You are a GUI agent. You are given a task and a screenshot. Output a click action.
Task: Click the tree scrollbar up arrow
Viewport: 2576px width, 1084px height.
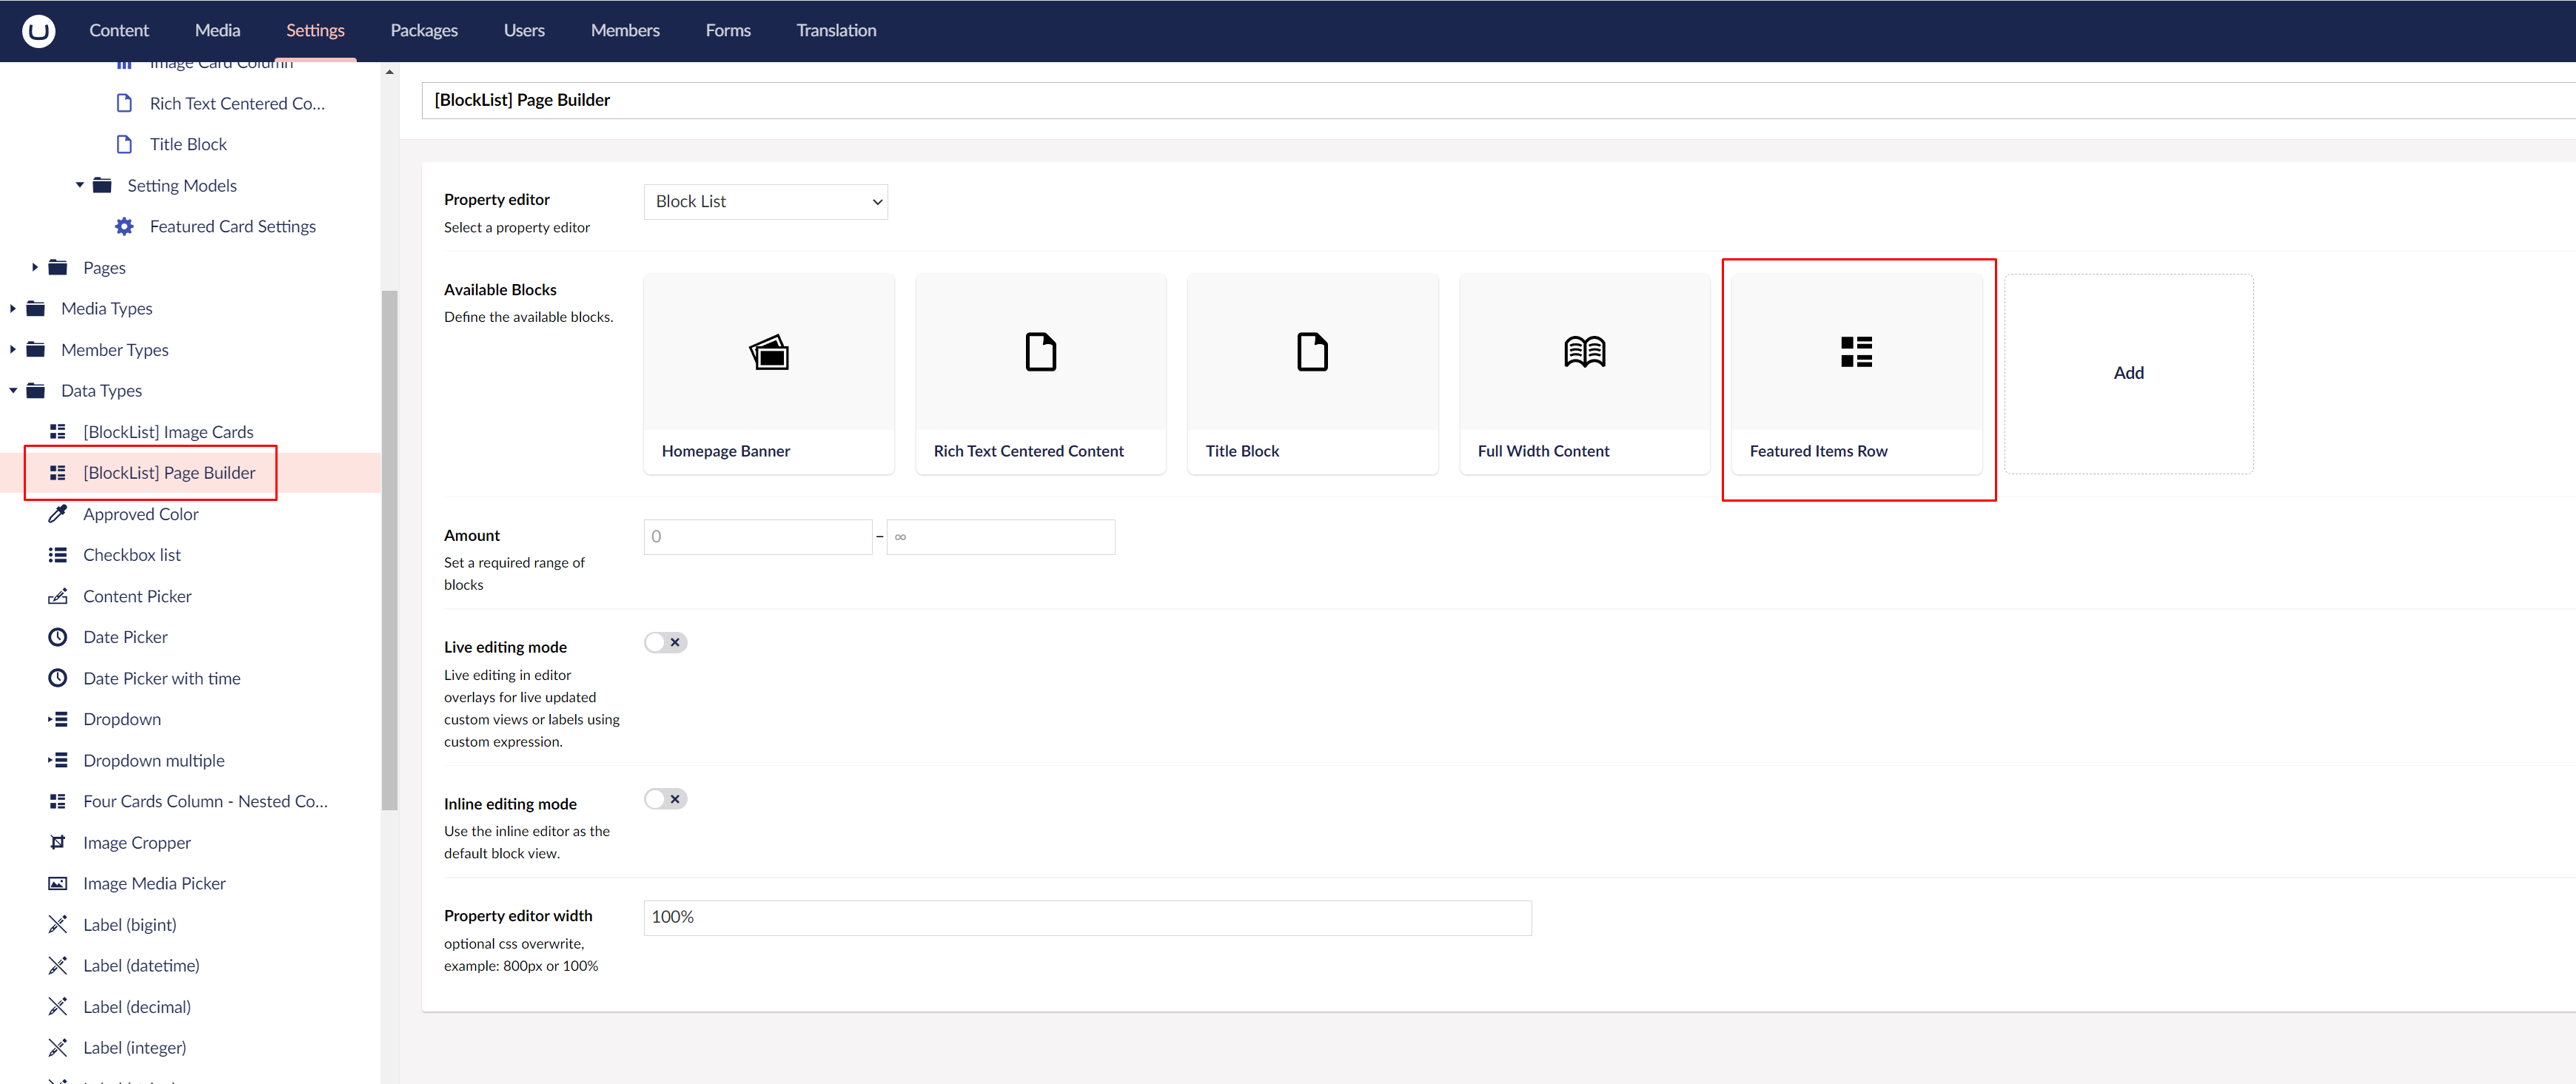(x=389, y=72)
